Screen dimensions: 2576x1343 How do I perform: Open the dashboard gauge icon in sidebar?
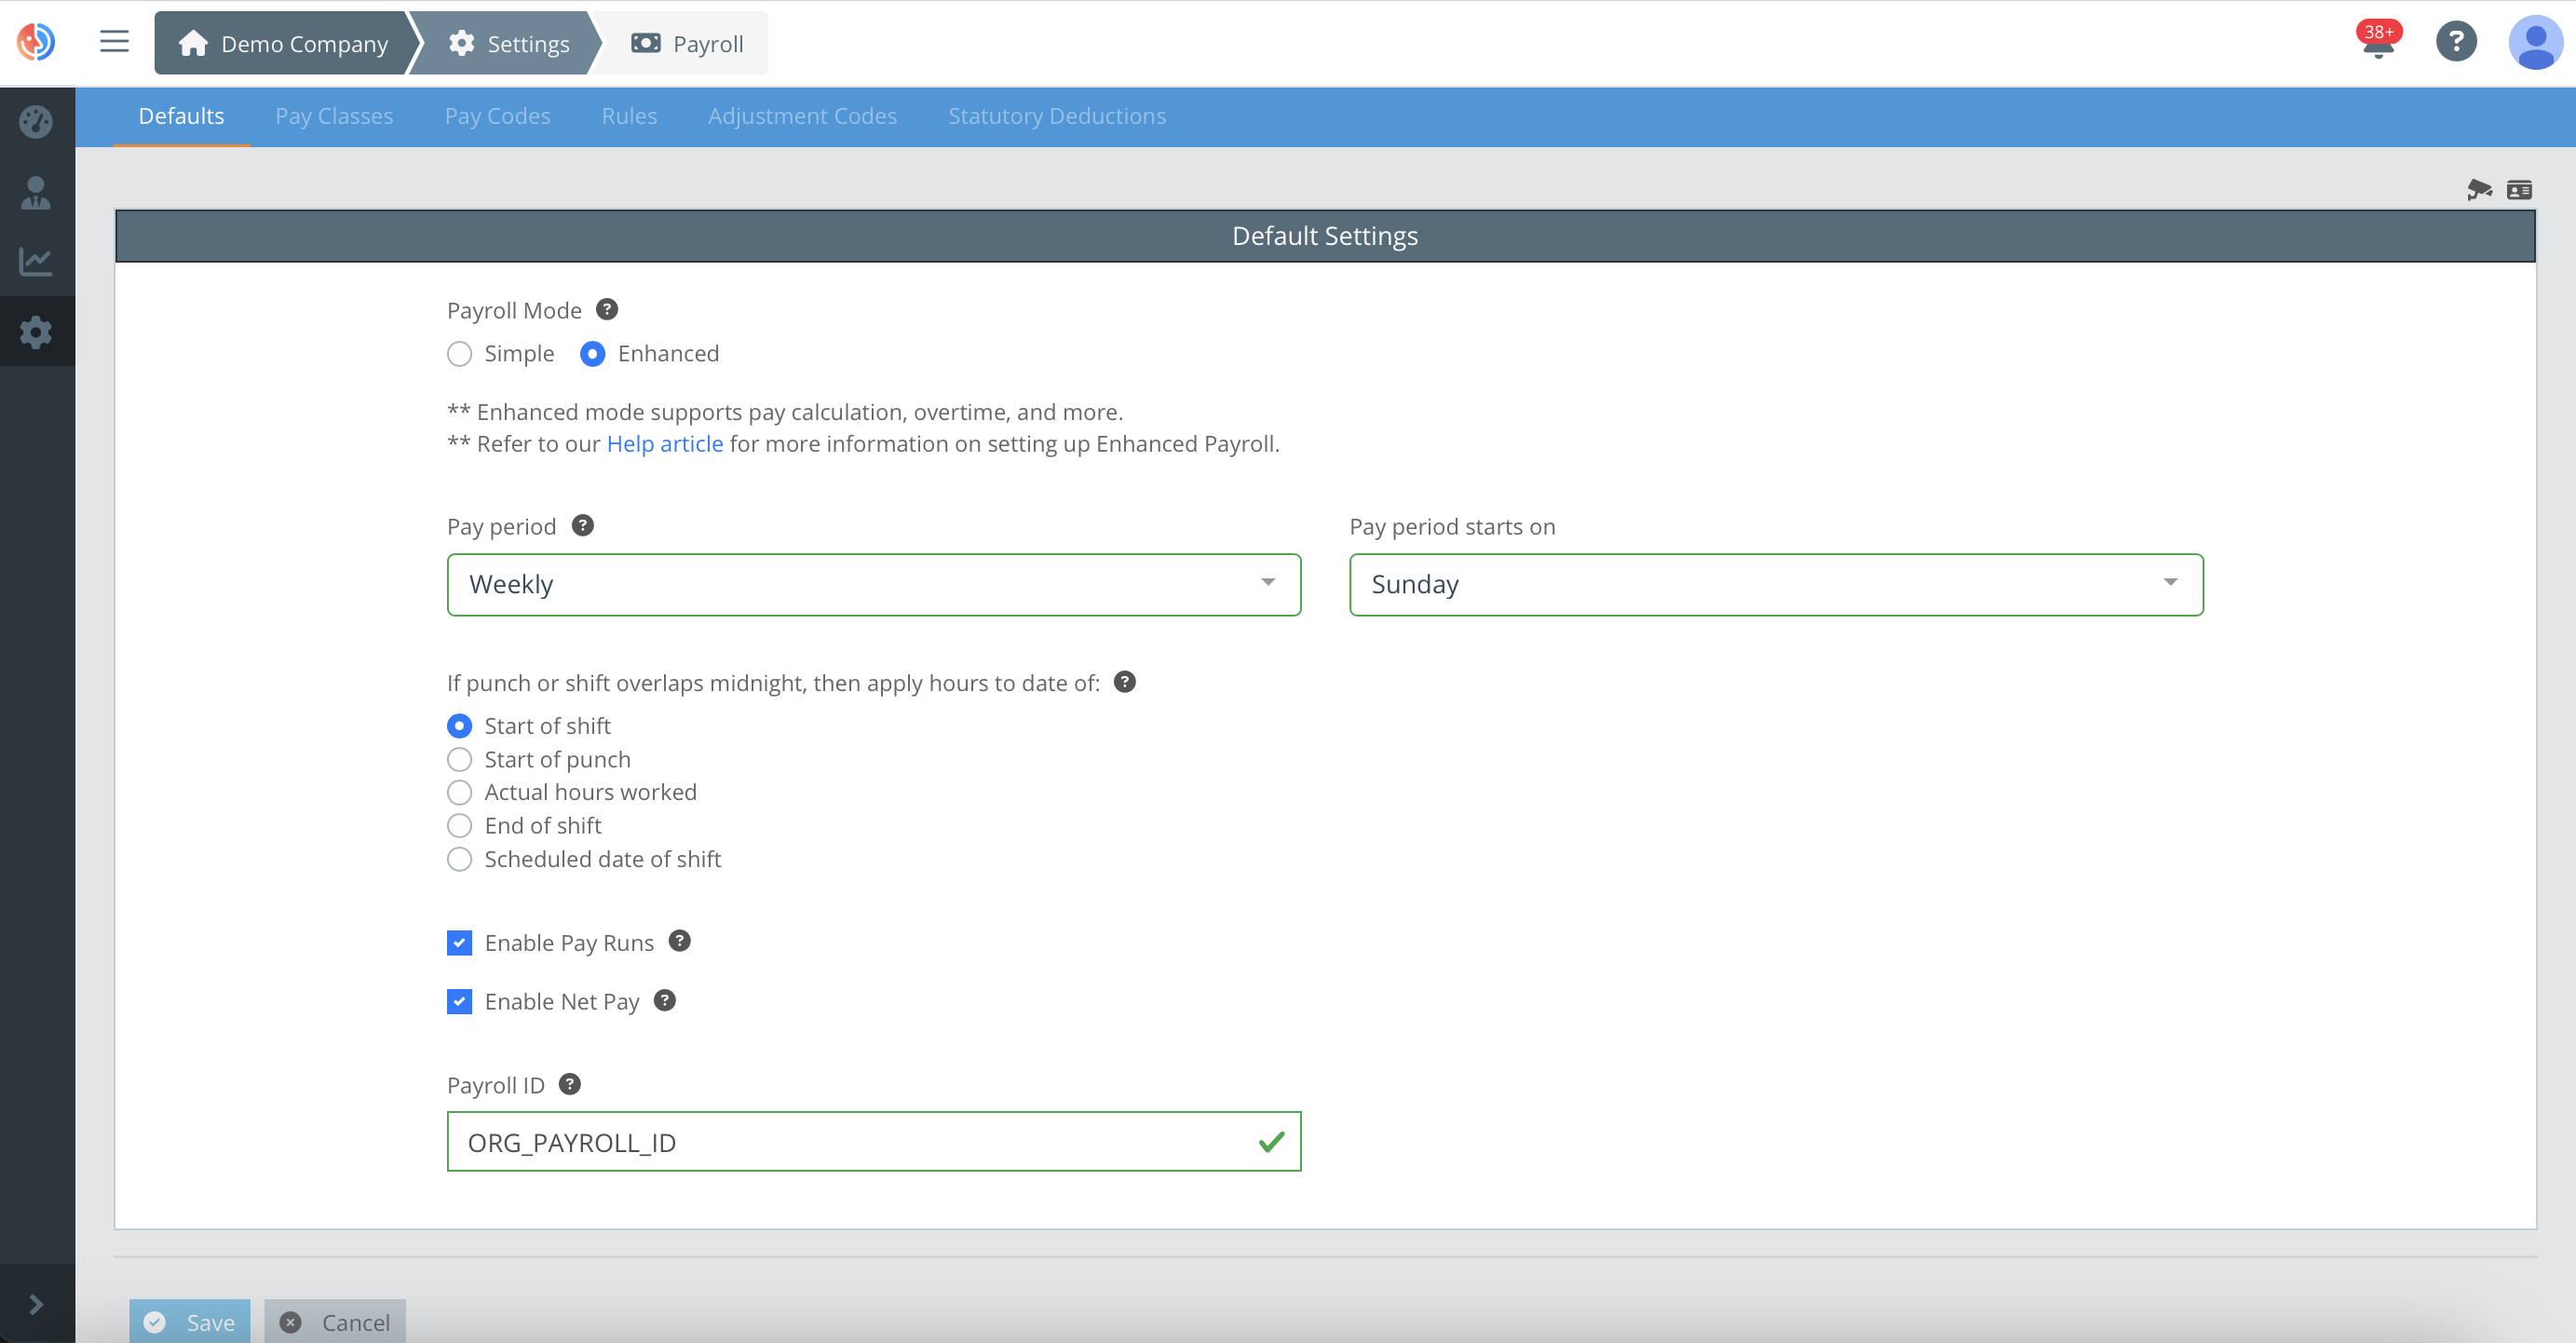pyautogui.click(x=36, y=122)
